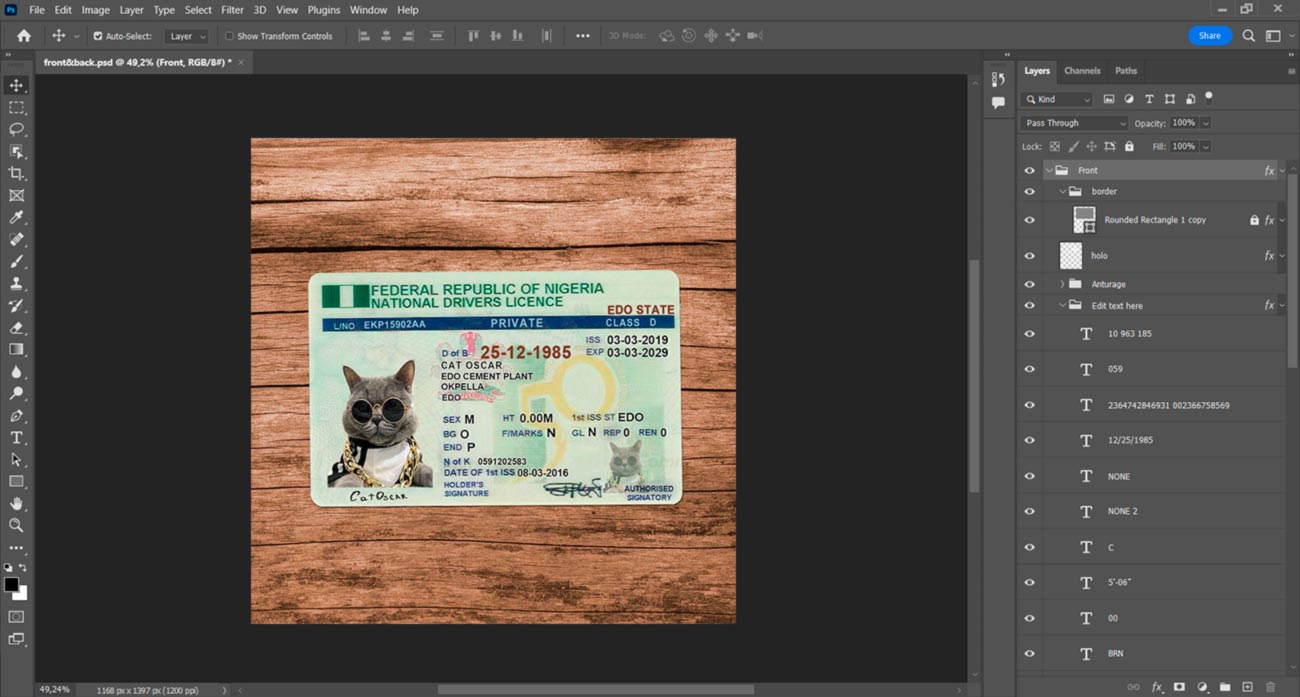Select the Move tool
Viewport: 1300px width, 697px height.
tap(16, 86)
